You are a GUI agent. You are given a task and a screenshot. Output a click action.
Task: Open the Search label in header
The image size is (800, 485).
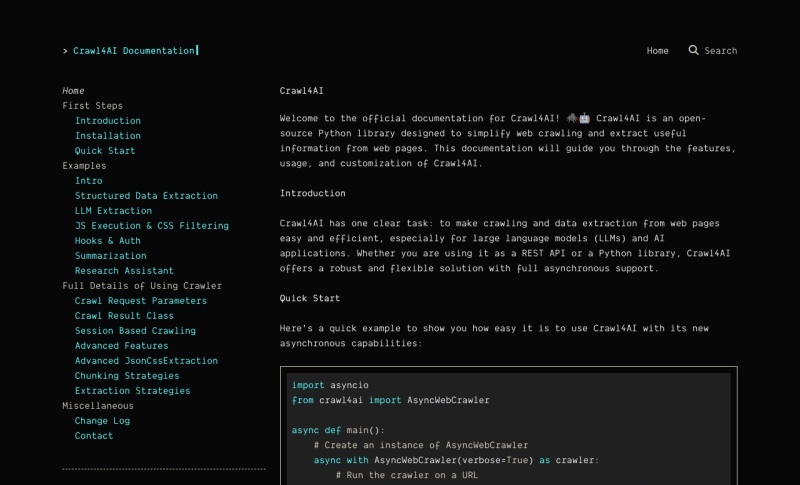(x=720, y=50)
